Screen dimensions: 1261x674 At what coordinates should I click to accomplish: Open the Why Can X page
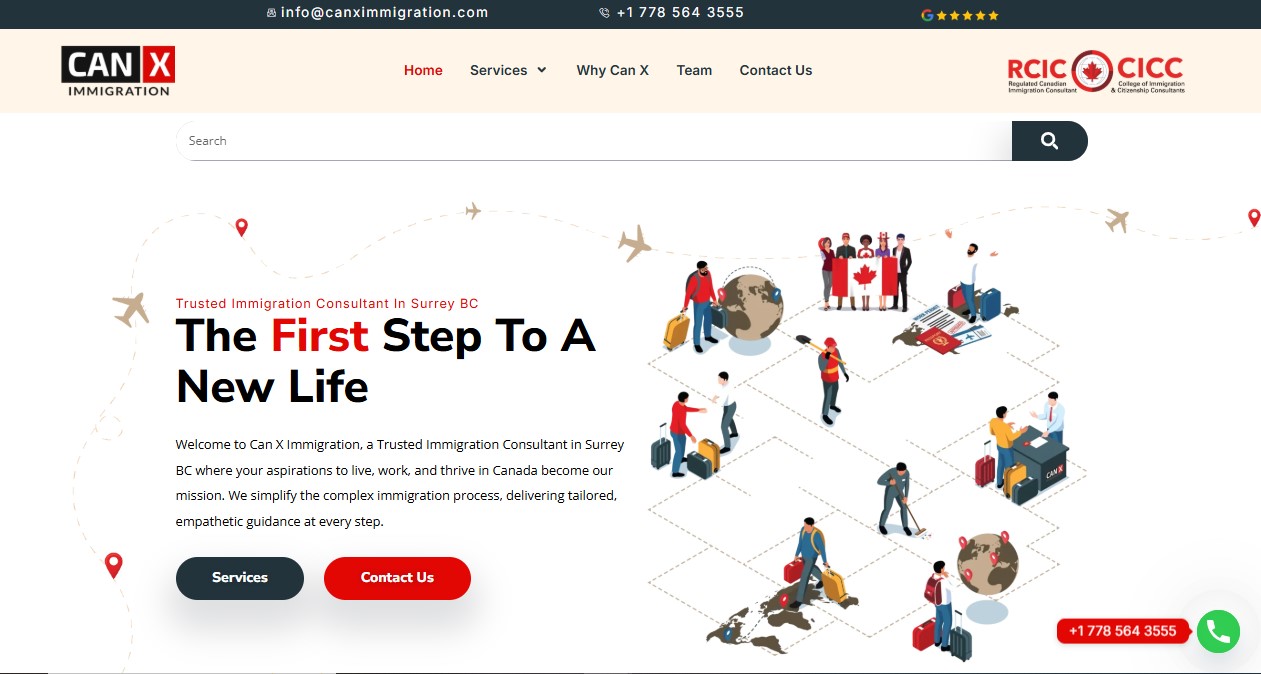point(612,70)
